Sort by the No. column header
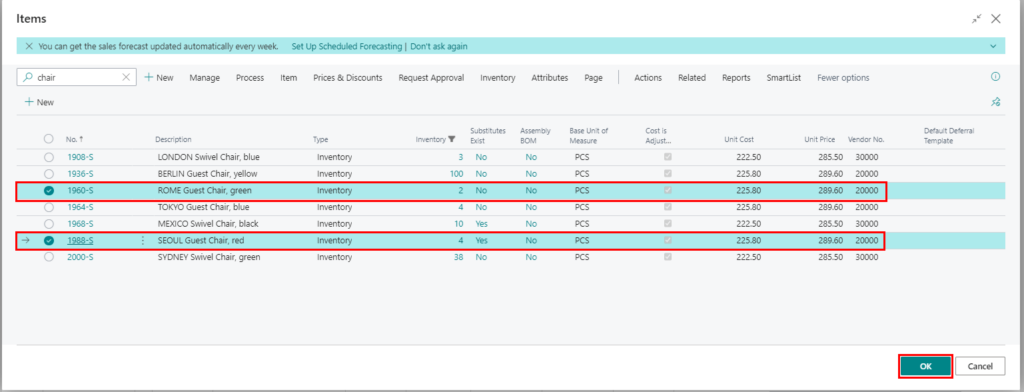Image resolution: width=1024 pixels, height=392 pixels. point(74,139)
